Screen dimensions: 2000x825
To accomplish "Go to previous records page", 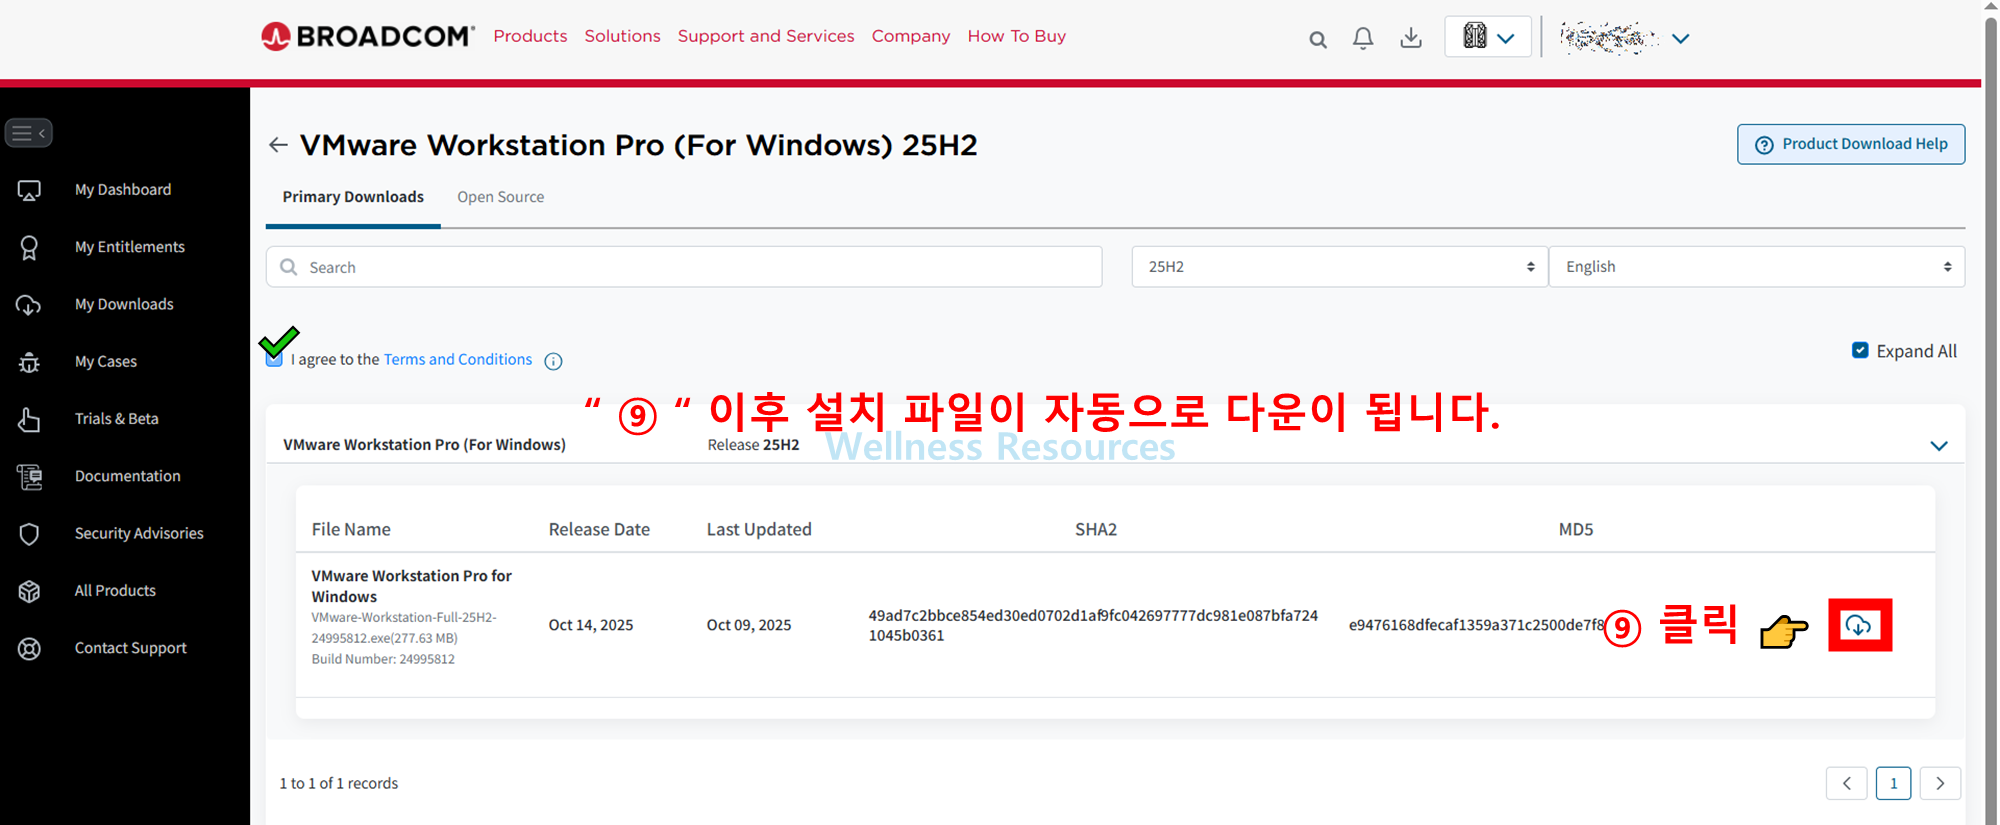I will click(x=1846, y=783).
